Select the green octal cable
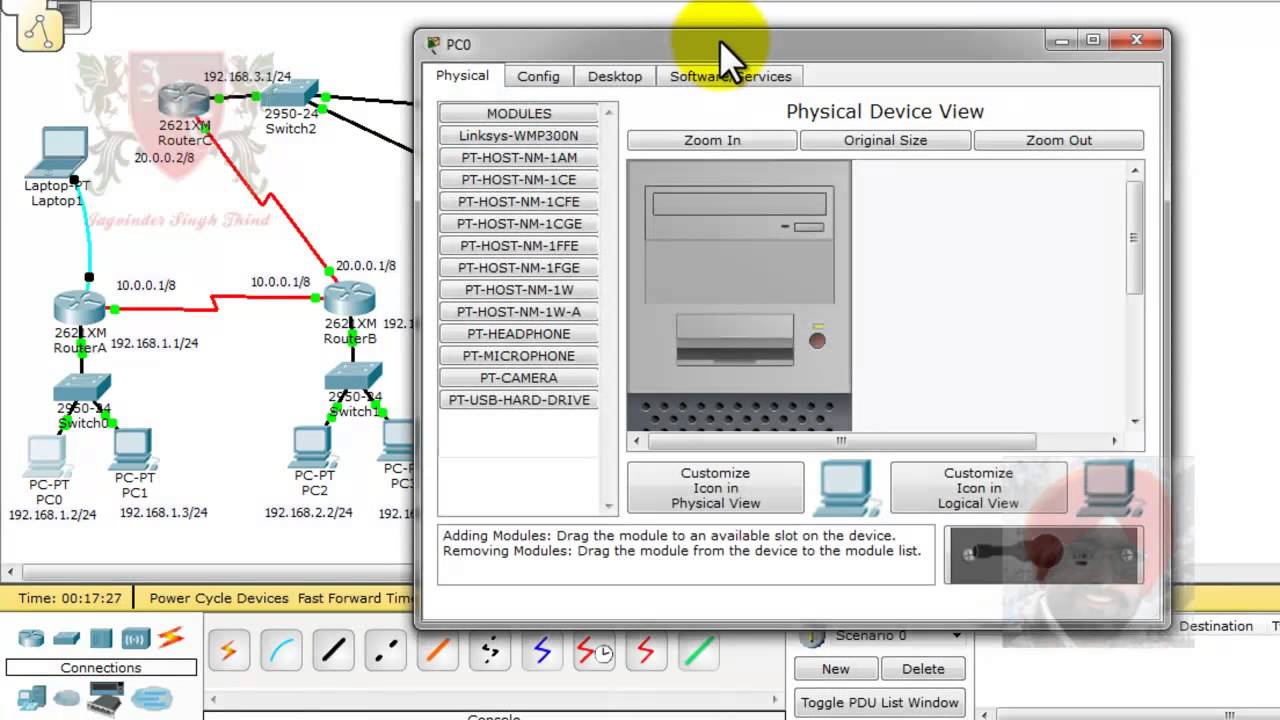Viewport: 1280px width, 720px height. [698, 652]
